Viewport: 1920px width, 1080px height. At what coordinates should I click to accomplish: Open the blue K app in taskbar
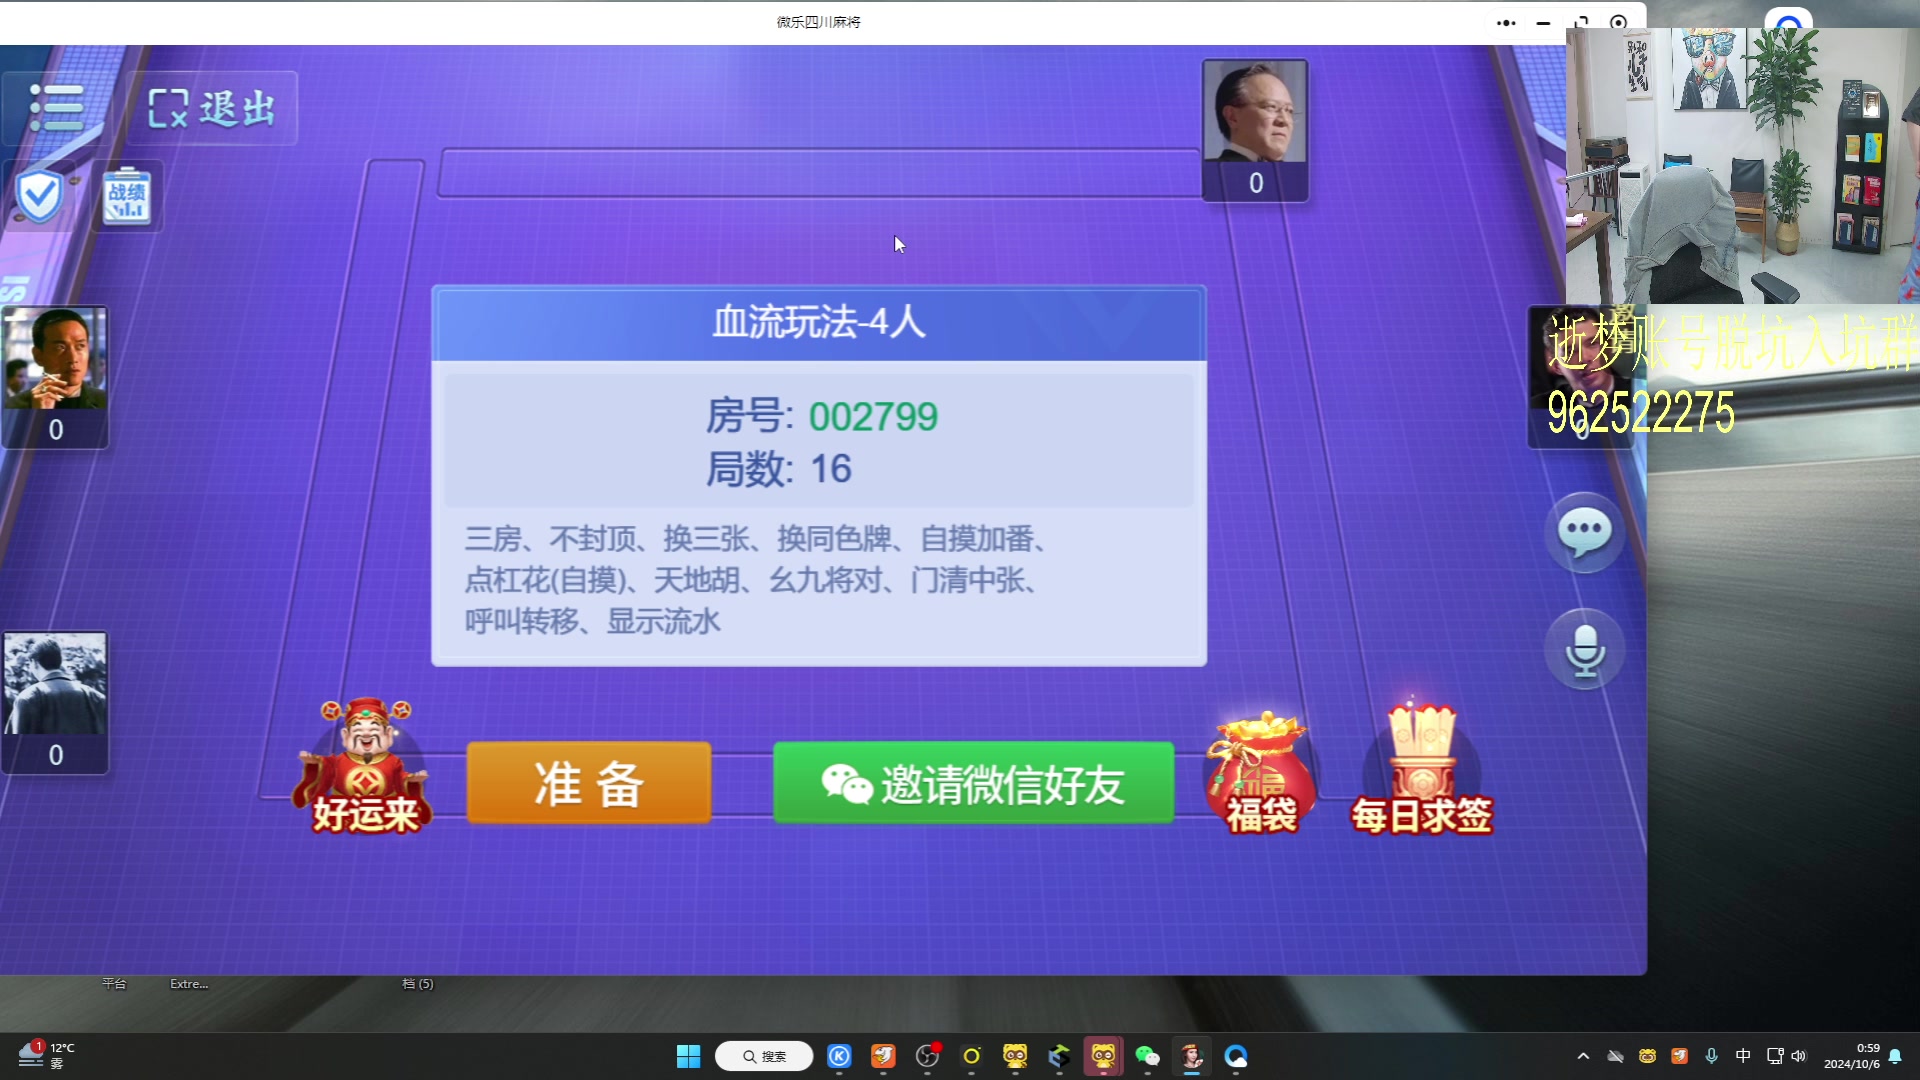839,1056
